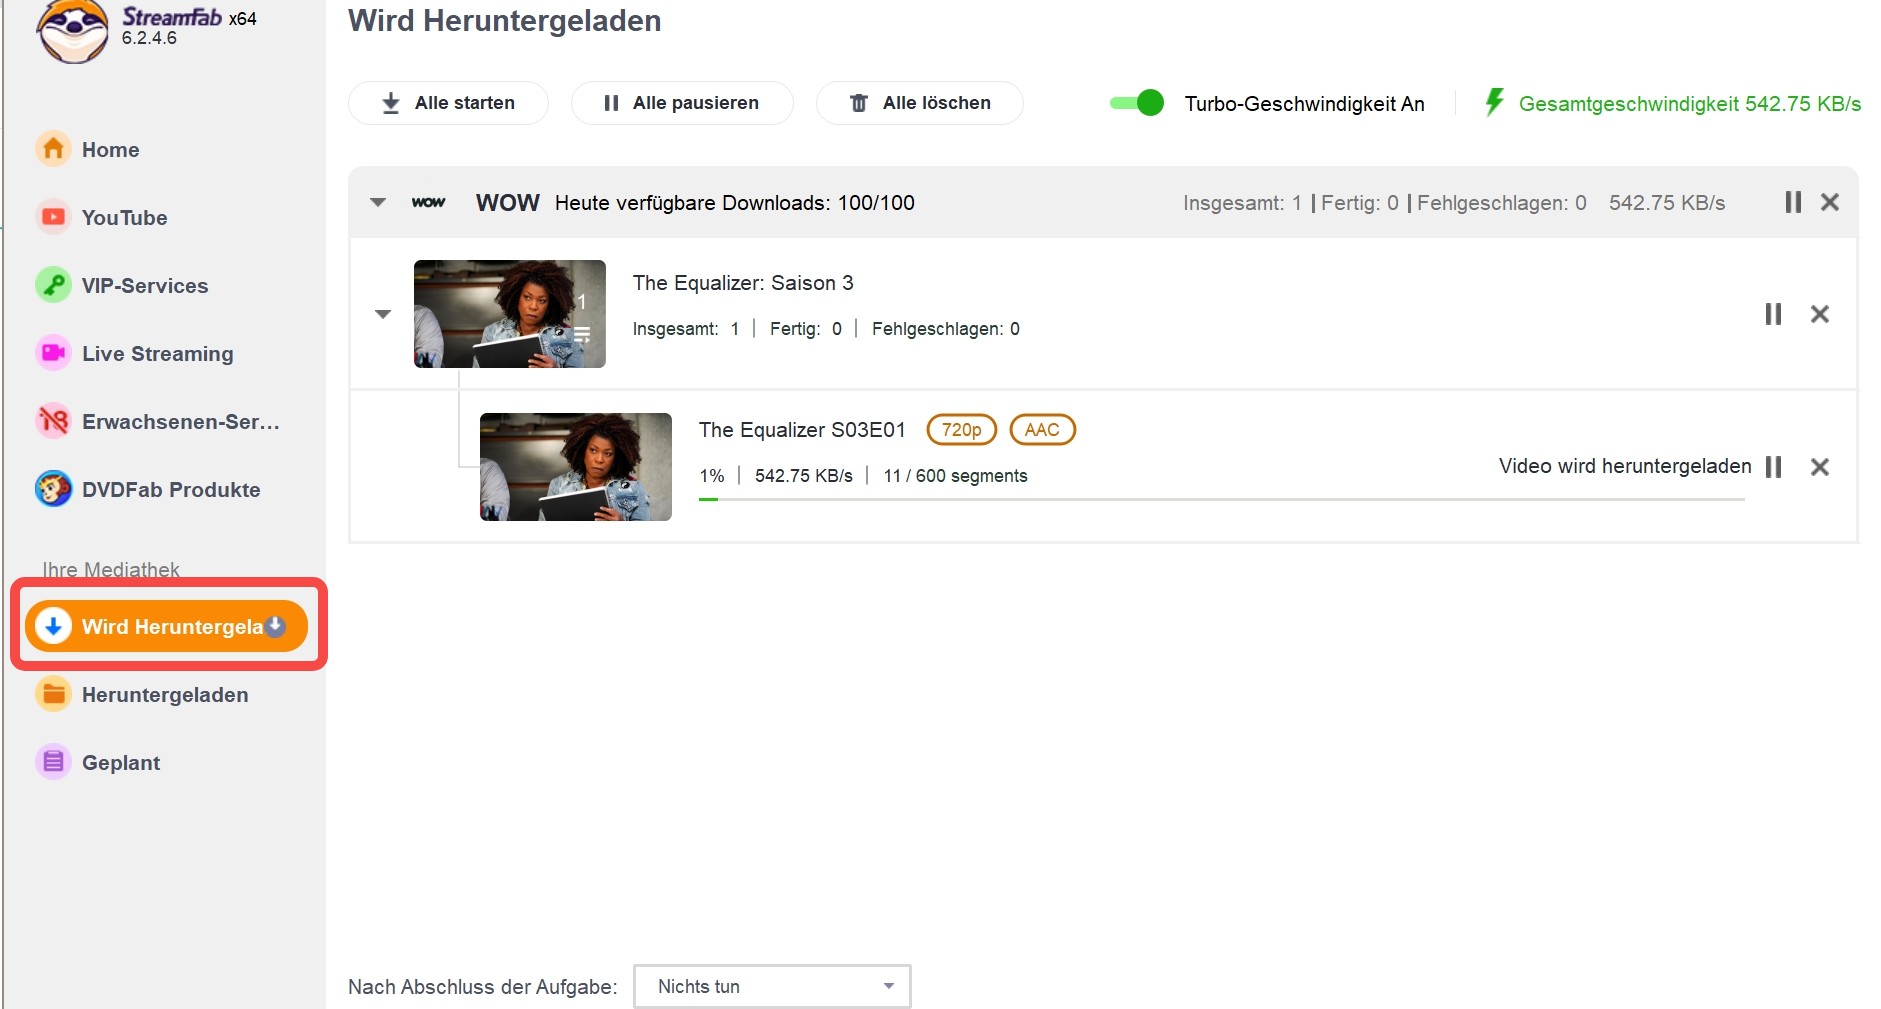
Task: Click the Heruntergeladen folder icon
Action: coord(54,694)
